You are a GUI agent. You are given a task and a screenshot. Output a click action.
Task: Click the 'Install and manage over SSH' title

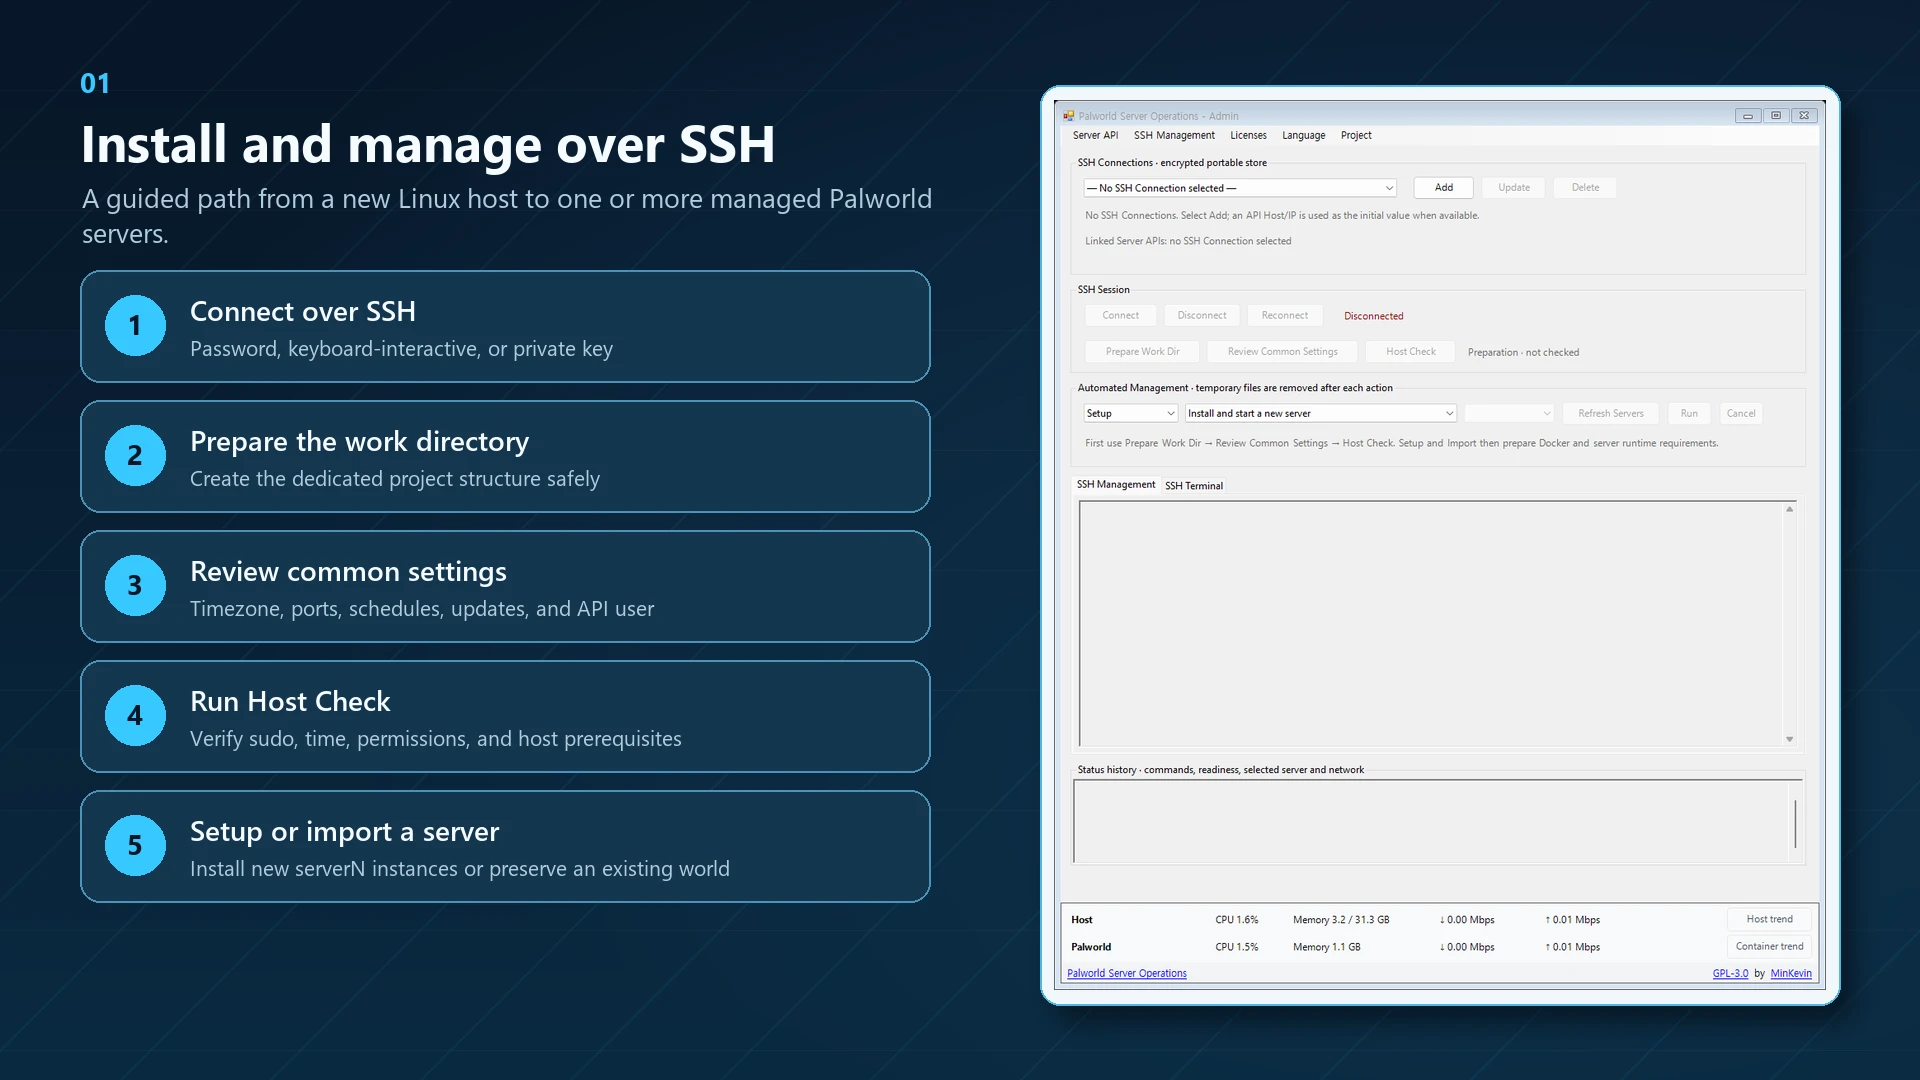(428, 145)
